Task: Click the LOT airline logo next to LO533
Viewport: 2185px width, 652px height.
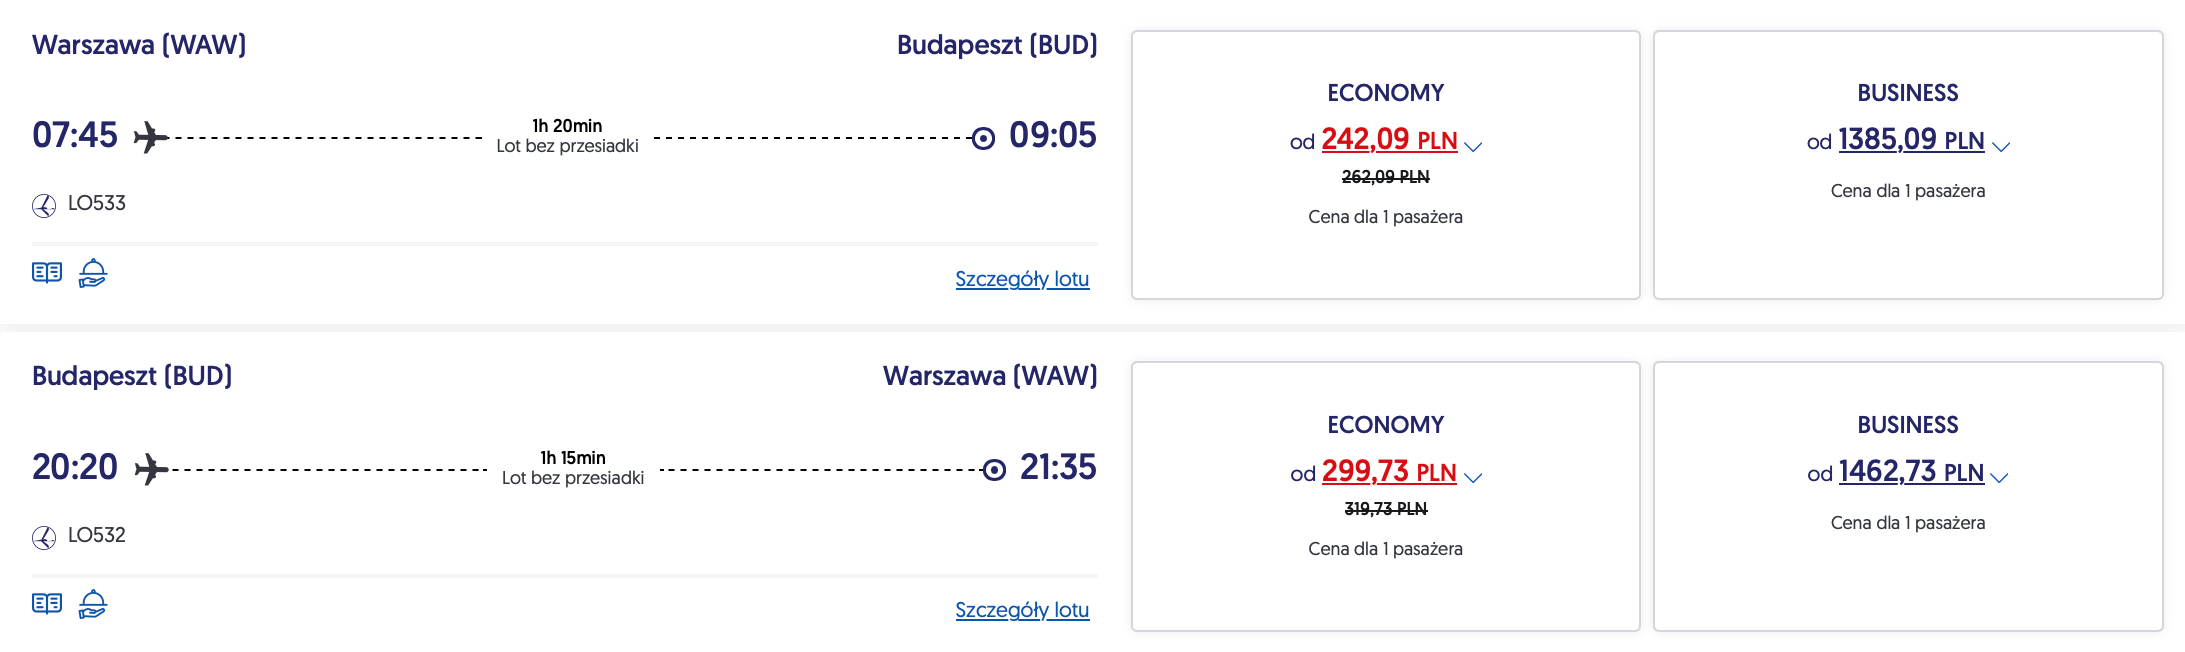Action: 44,205
